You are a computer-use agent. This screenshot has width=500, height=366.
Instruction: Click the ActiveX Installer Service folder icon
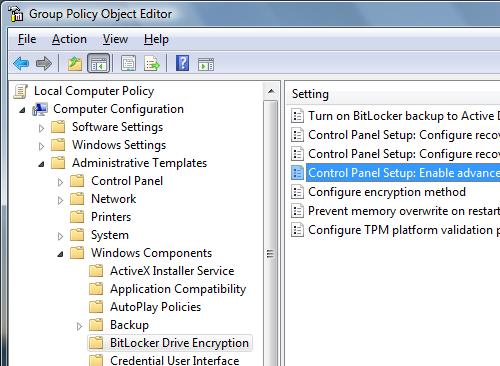click(x=96, y=271)
